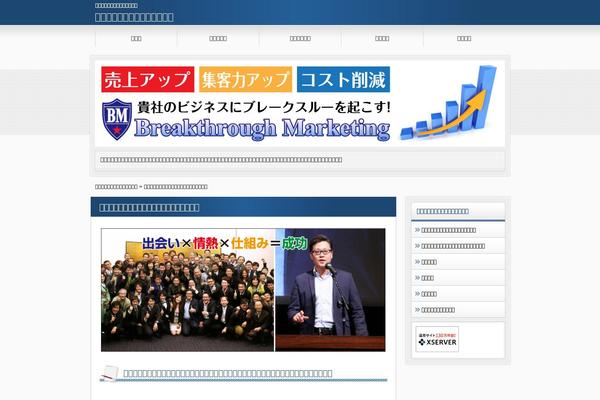Select the middle item of the five navigation menu items
This screenshot has width=600, height=400.
pos(300,38)
